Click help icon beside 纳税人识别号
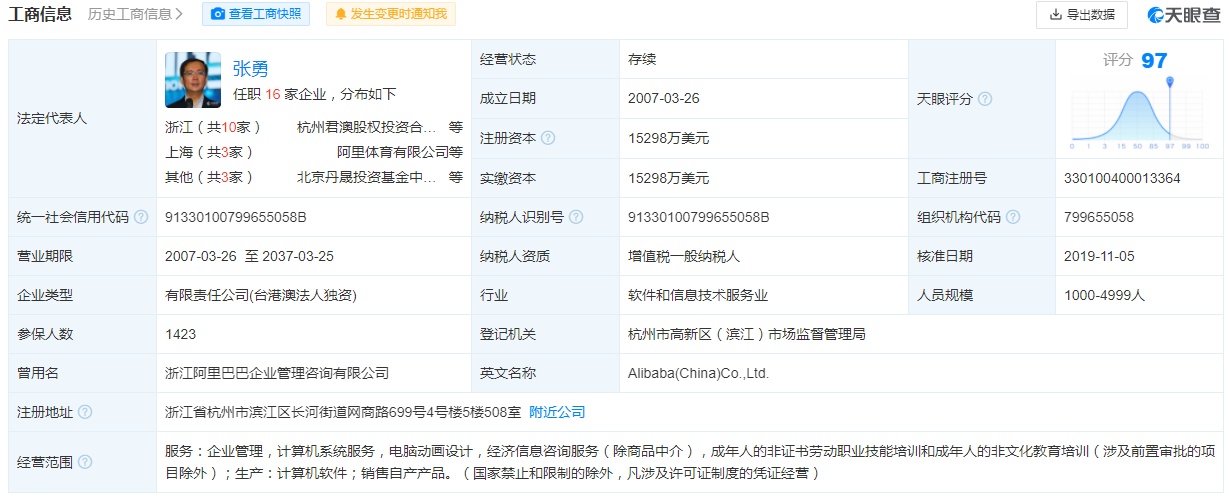Image resolution: width=1229 pixels, height=498 pixels. (x=576, y=217)
